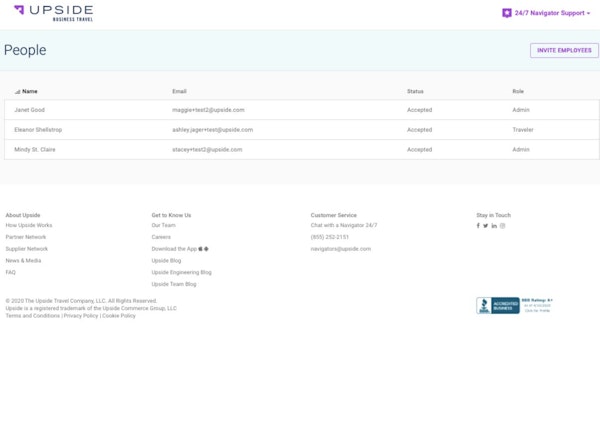Click the Email column header
Viewport: 600px width, 429px height.
179,91
